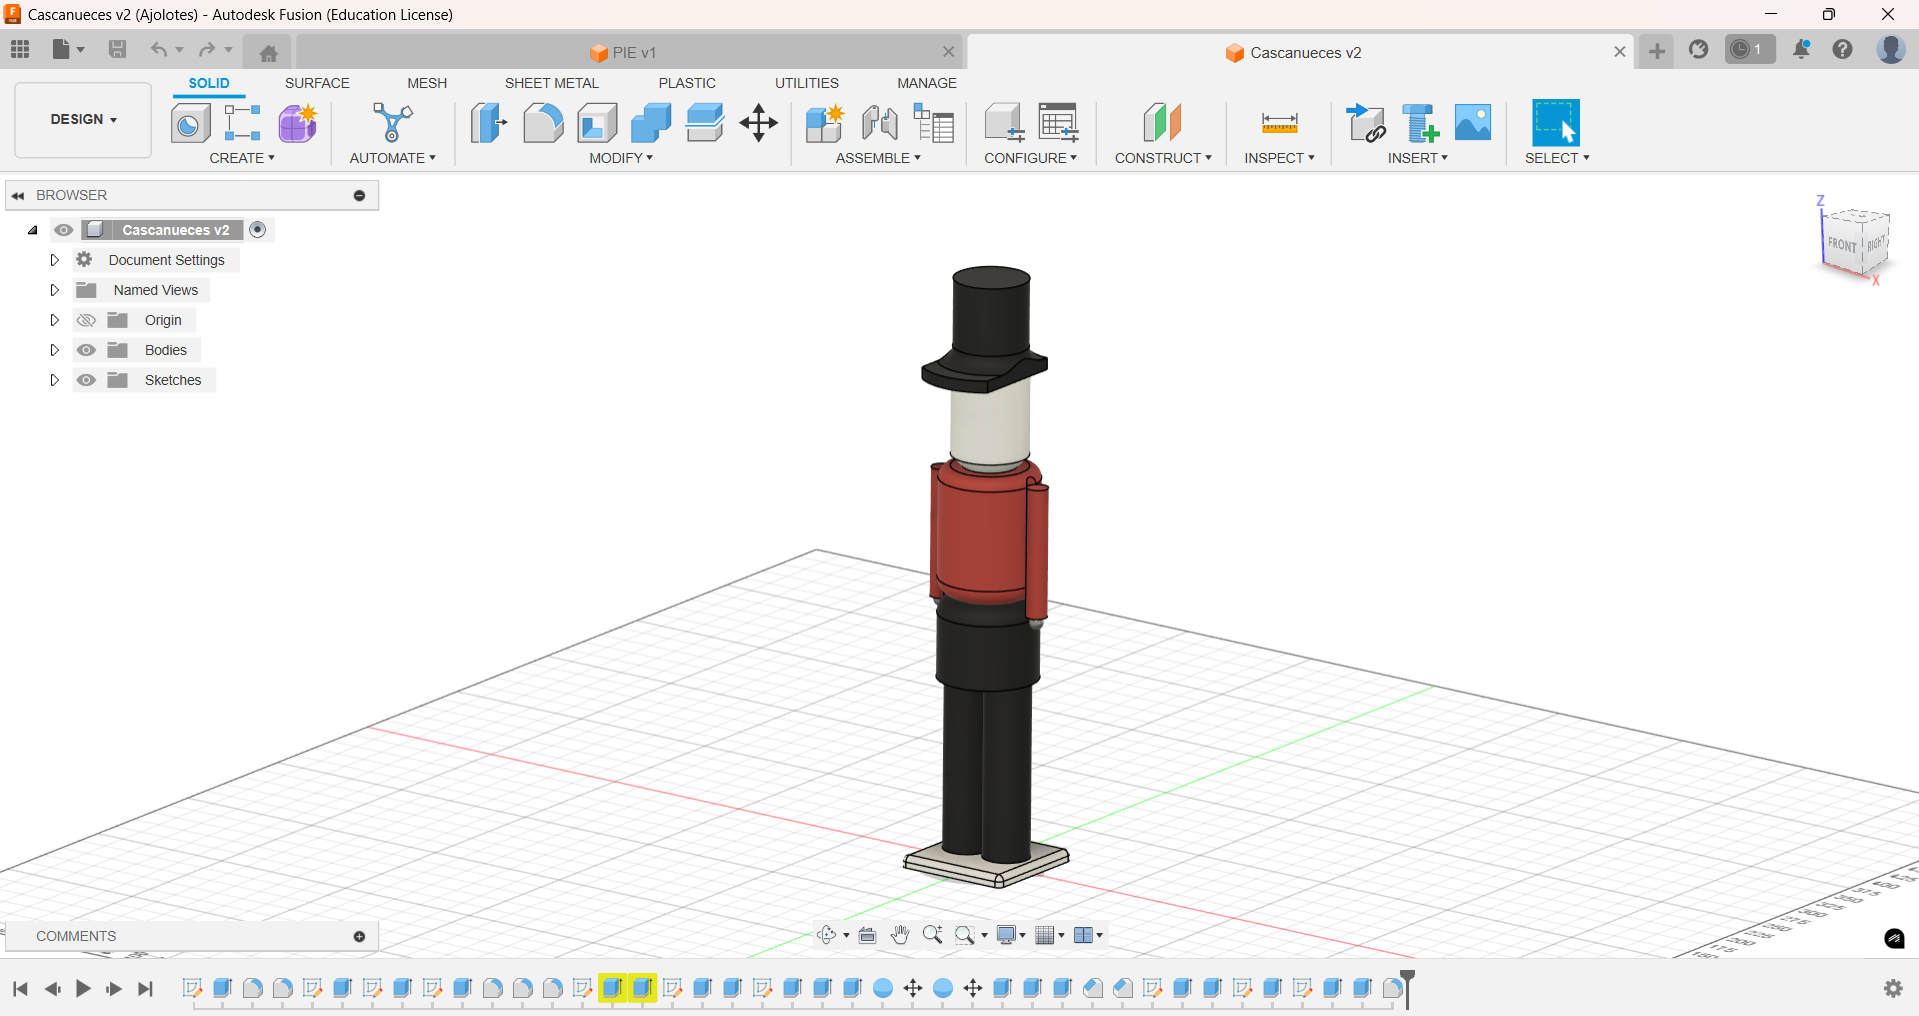Click the Look At icon
Screen dimensions: 1919x1016
tap(867, 935)
